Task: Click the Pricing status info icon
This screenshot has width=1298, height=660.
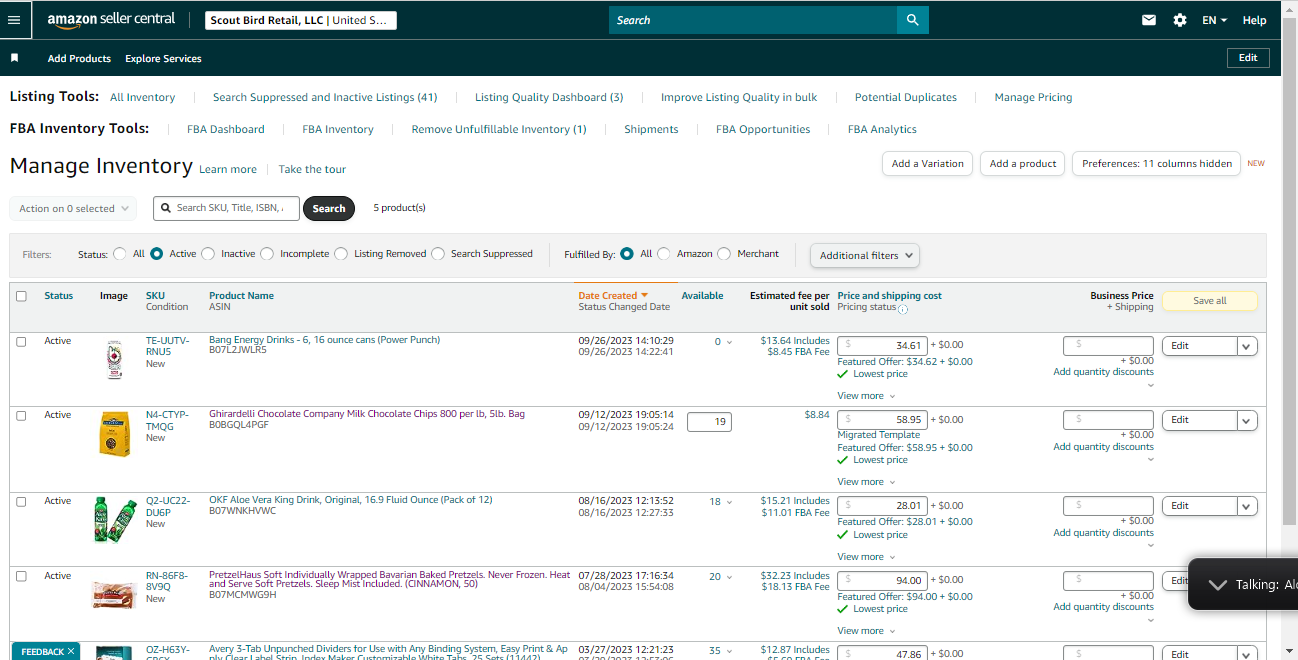Action: coord(903,309)
